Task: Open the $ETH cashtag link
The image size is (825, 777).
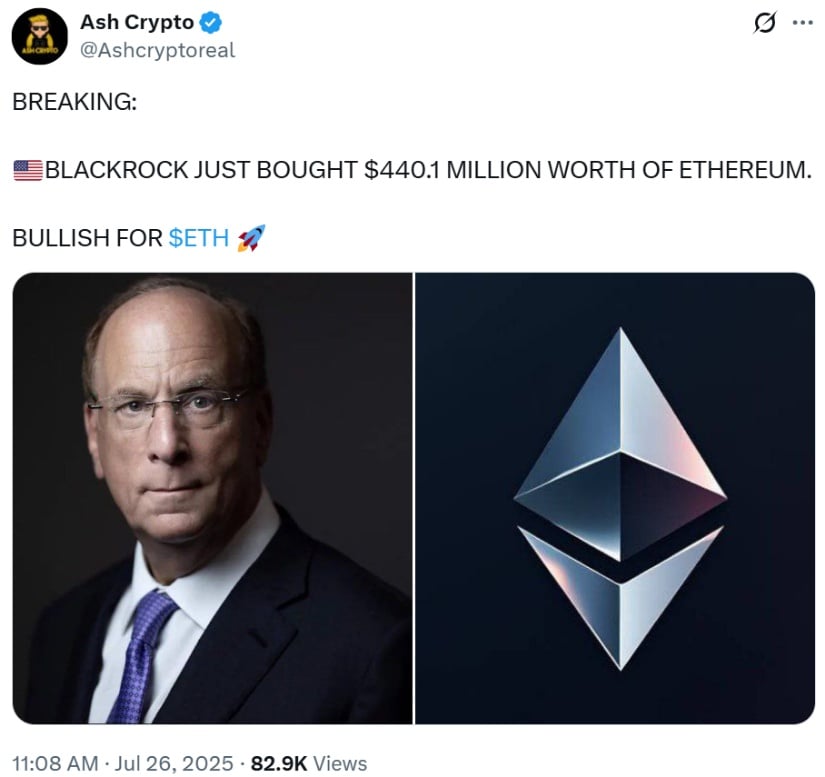Action: [x=199, y=238]
